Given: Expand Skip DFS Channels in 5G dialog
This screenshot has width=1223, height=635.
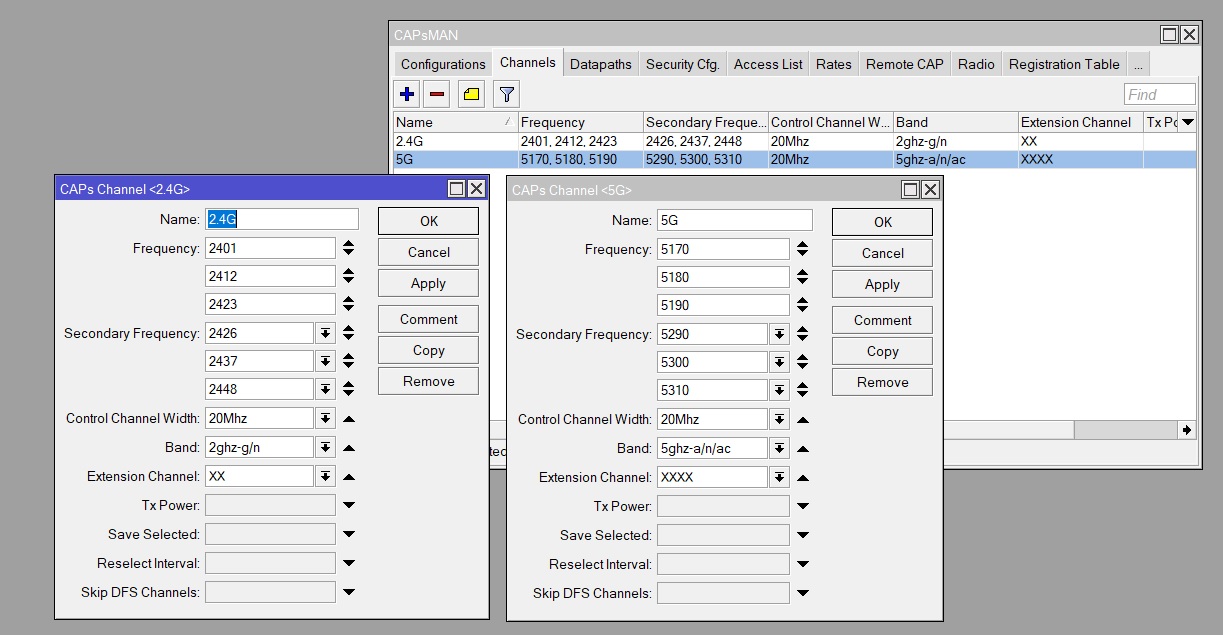Looking at the screenshot, I should pyautogui.click(x=802, y=594).
